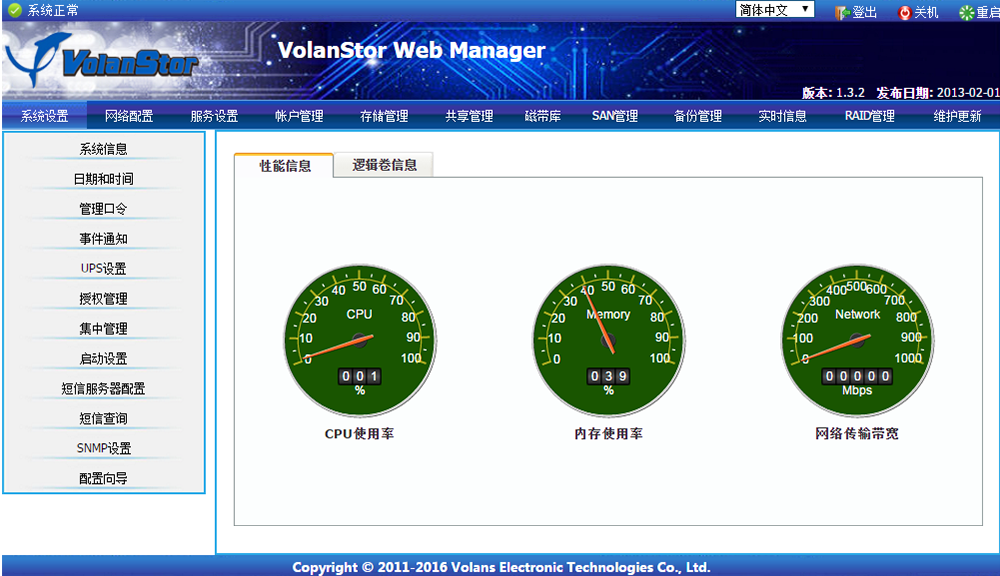Open the 网络配置 menu
This screenshot has width=1000, height=576.
129,116
